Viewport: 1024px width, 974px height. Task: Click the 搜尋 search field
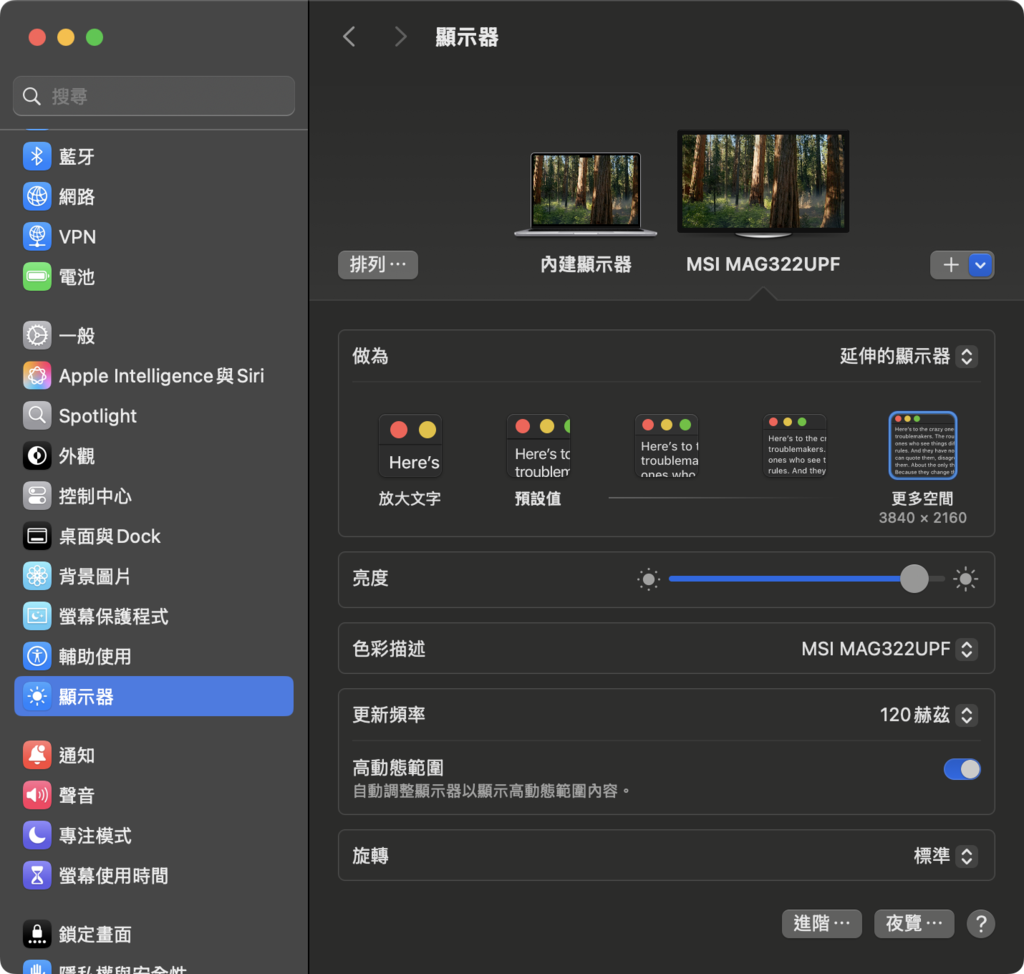pyautogui.click(x=154, y=96)
